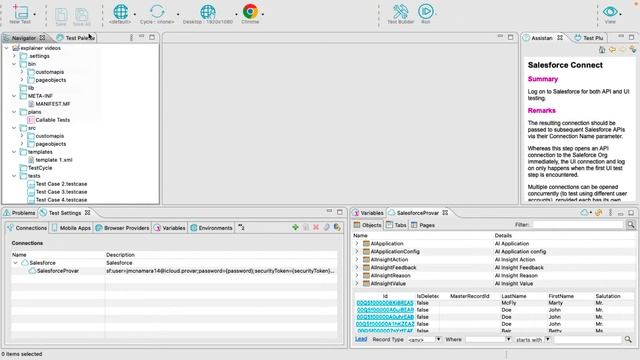Screen dimensions: 640x360
Task: Open the default environment selector globe
Action: point(120,12)
